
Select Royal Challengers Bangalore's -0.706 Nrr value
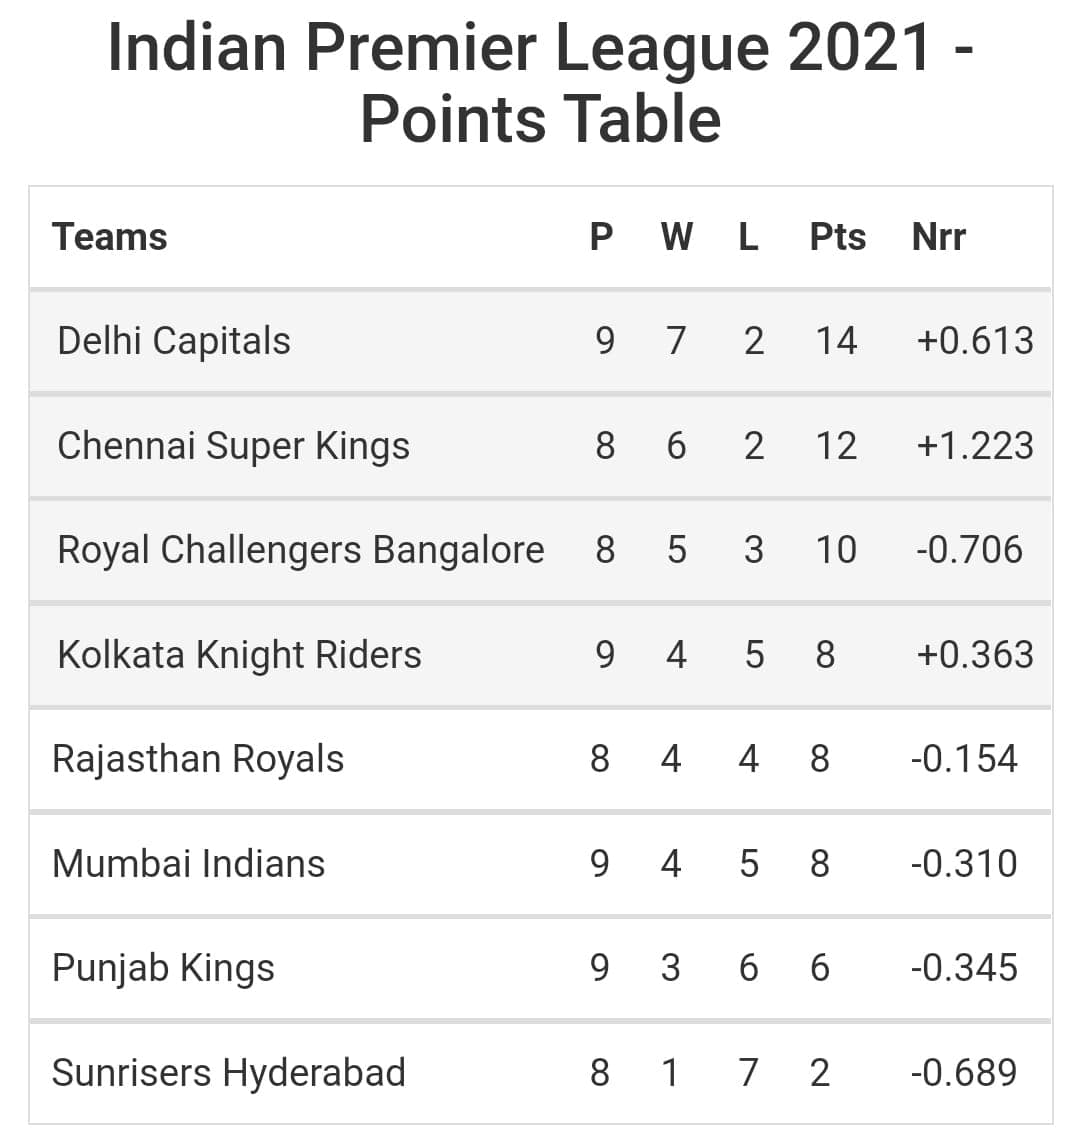click(x=968, y=550)
